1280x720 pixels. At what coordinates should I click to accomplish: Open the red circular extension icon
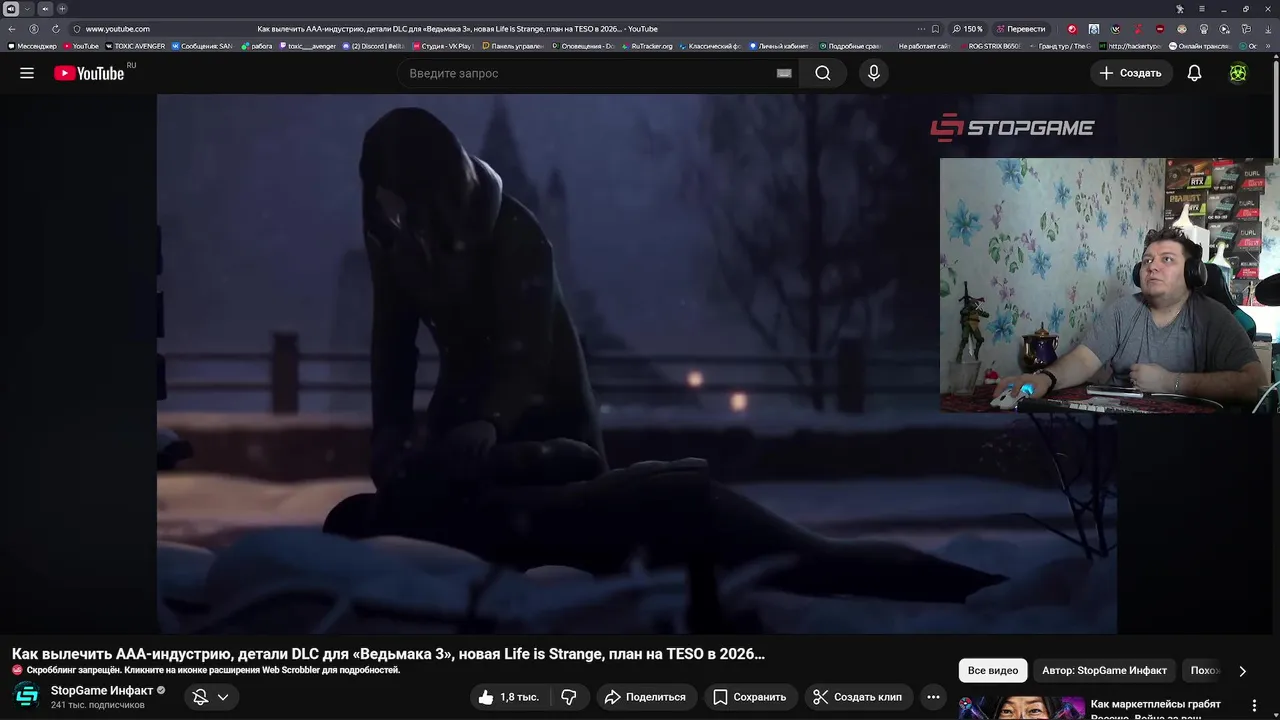(x=1072, y=29)
